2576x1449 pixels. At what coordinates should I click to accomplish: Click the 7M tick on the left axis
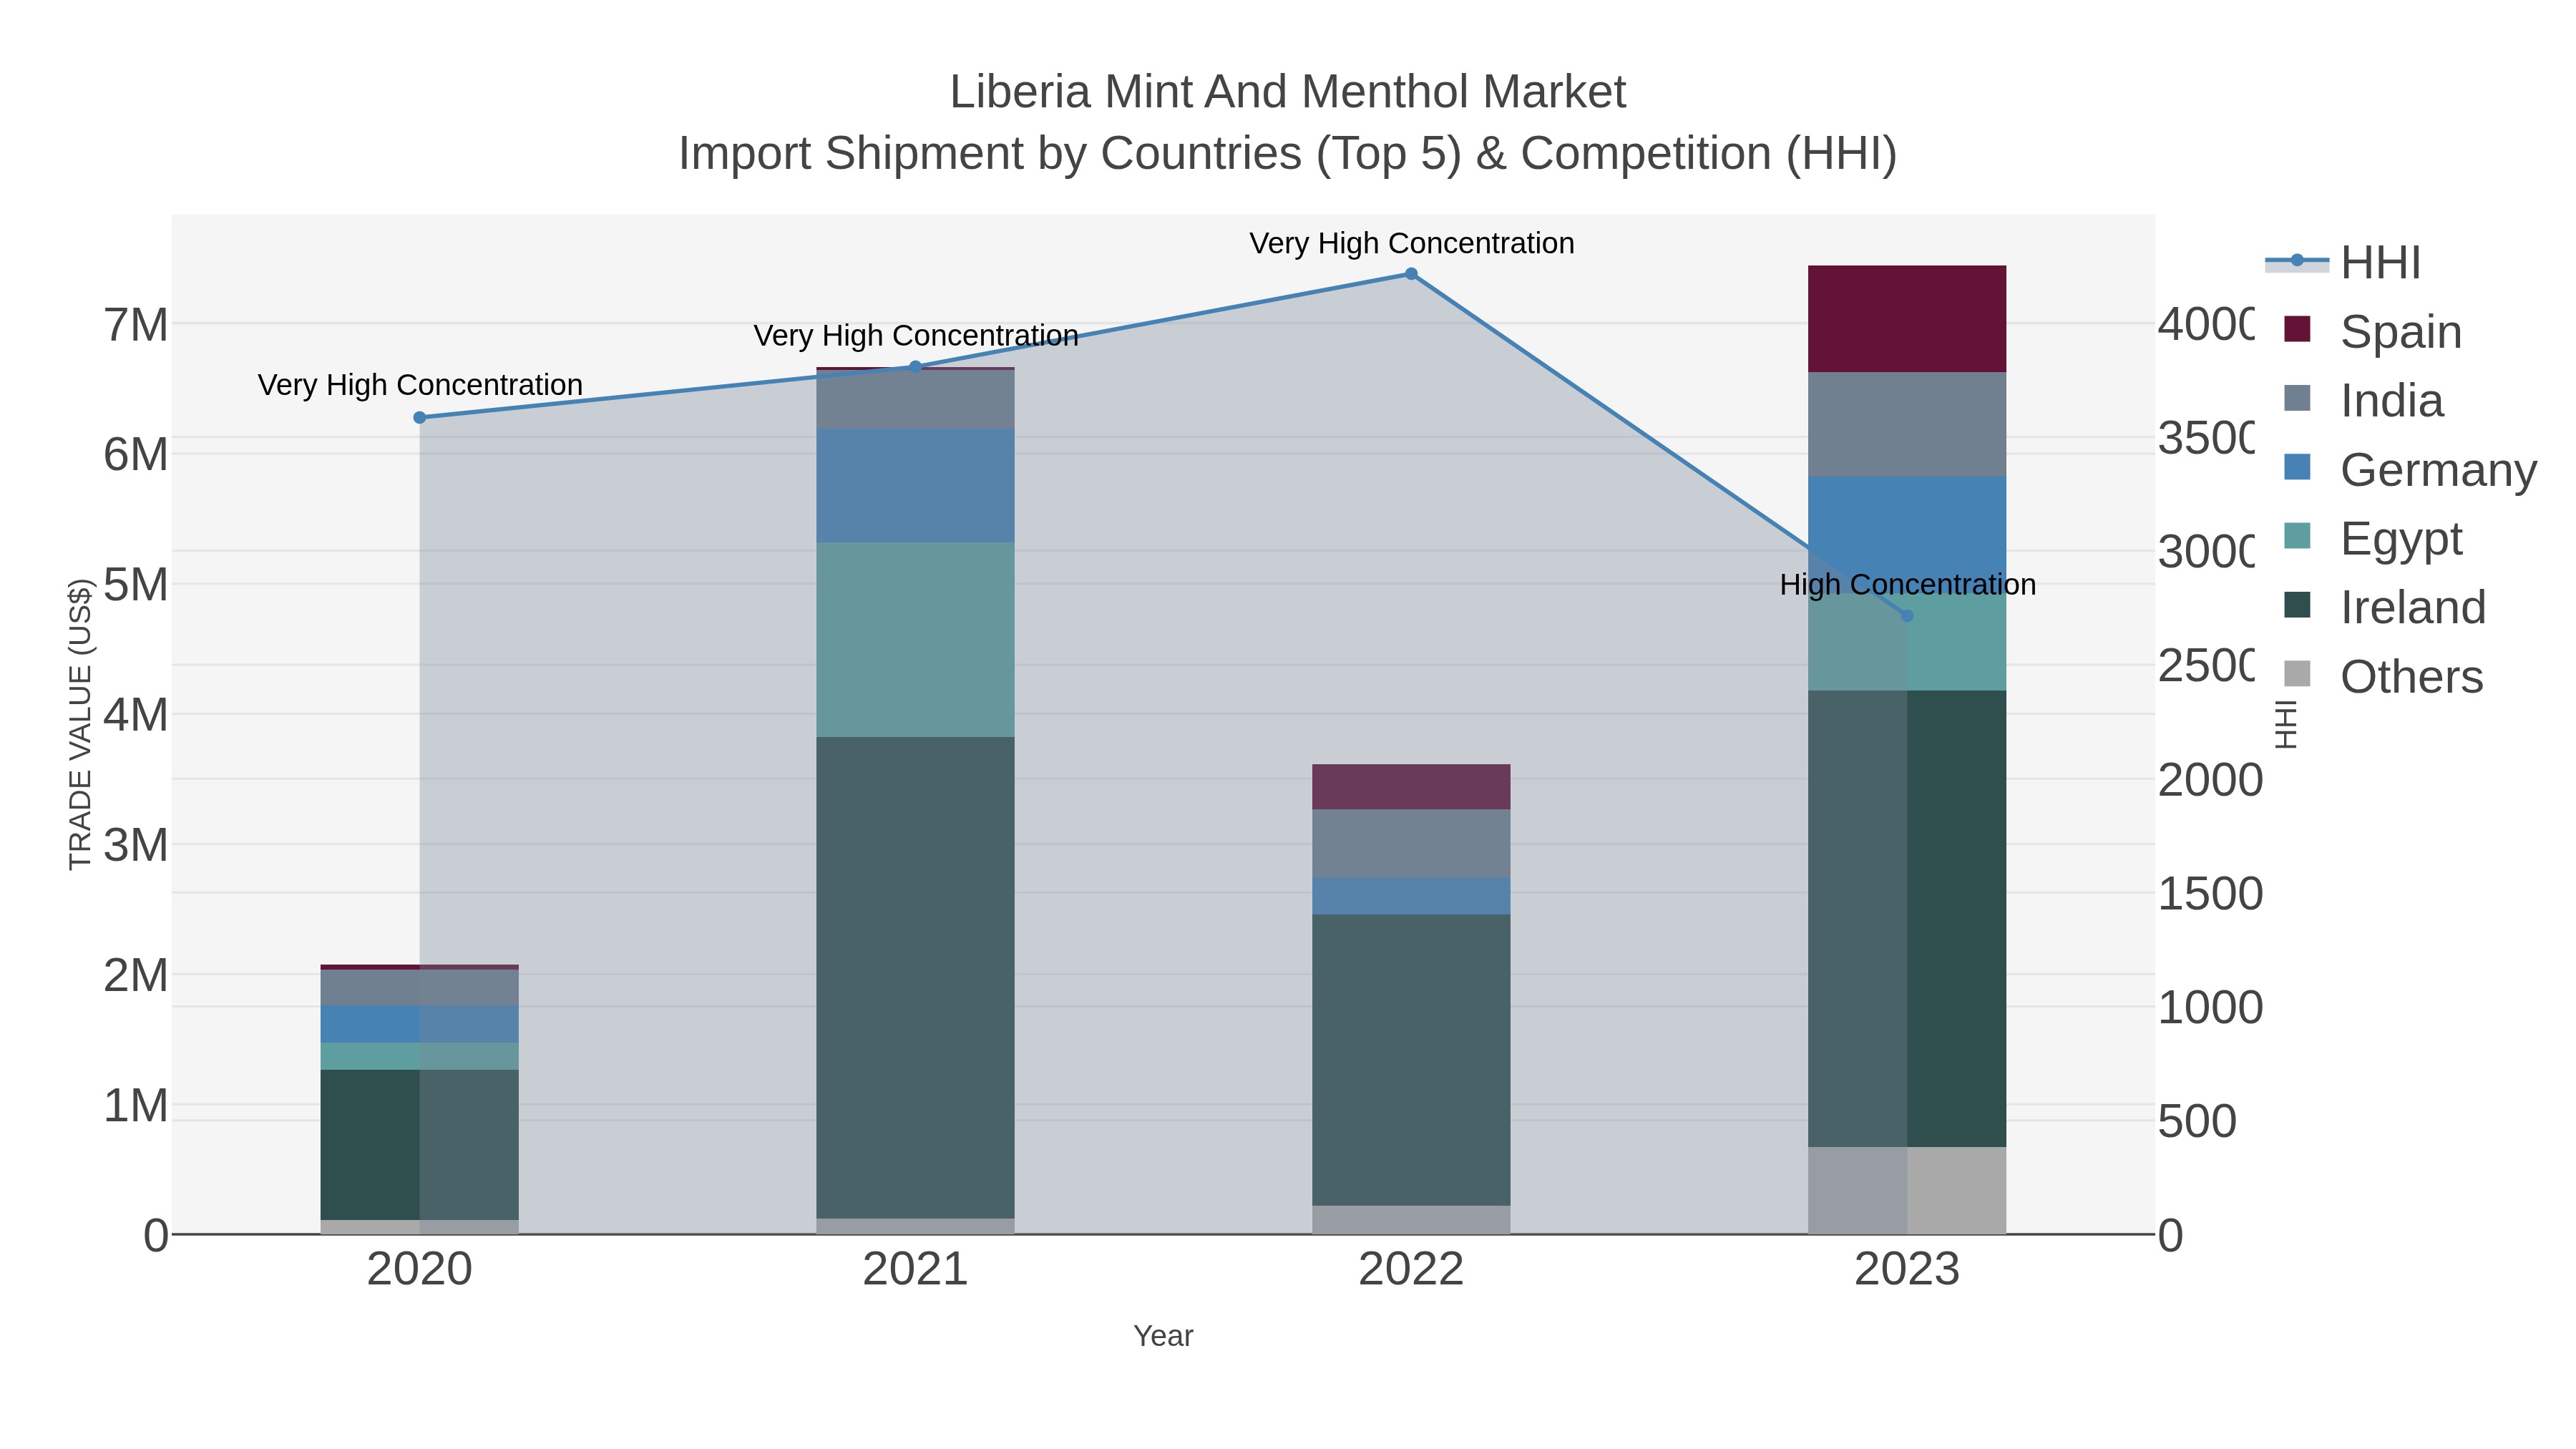pos(136,325)
